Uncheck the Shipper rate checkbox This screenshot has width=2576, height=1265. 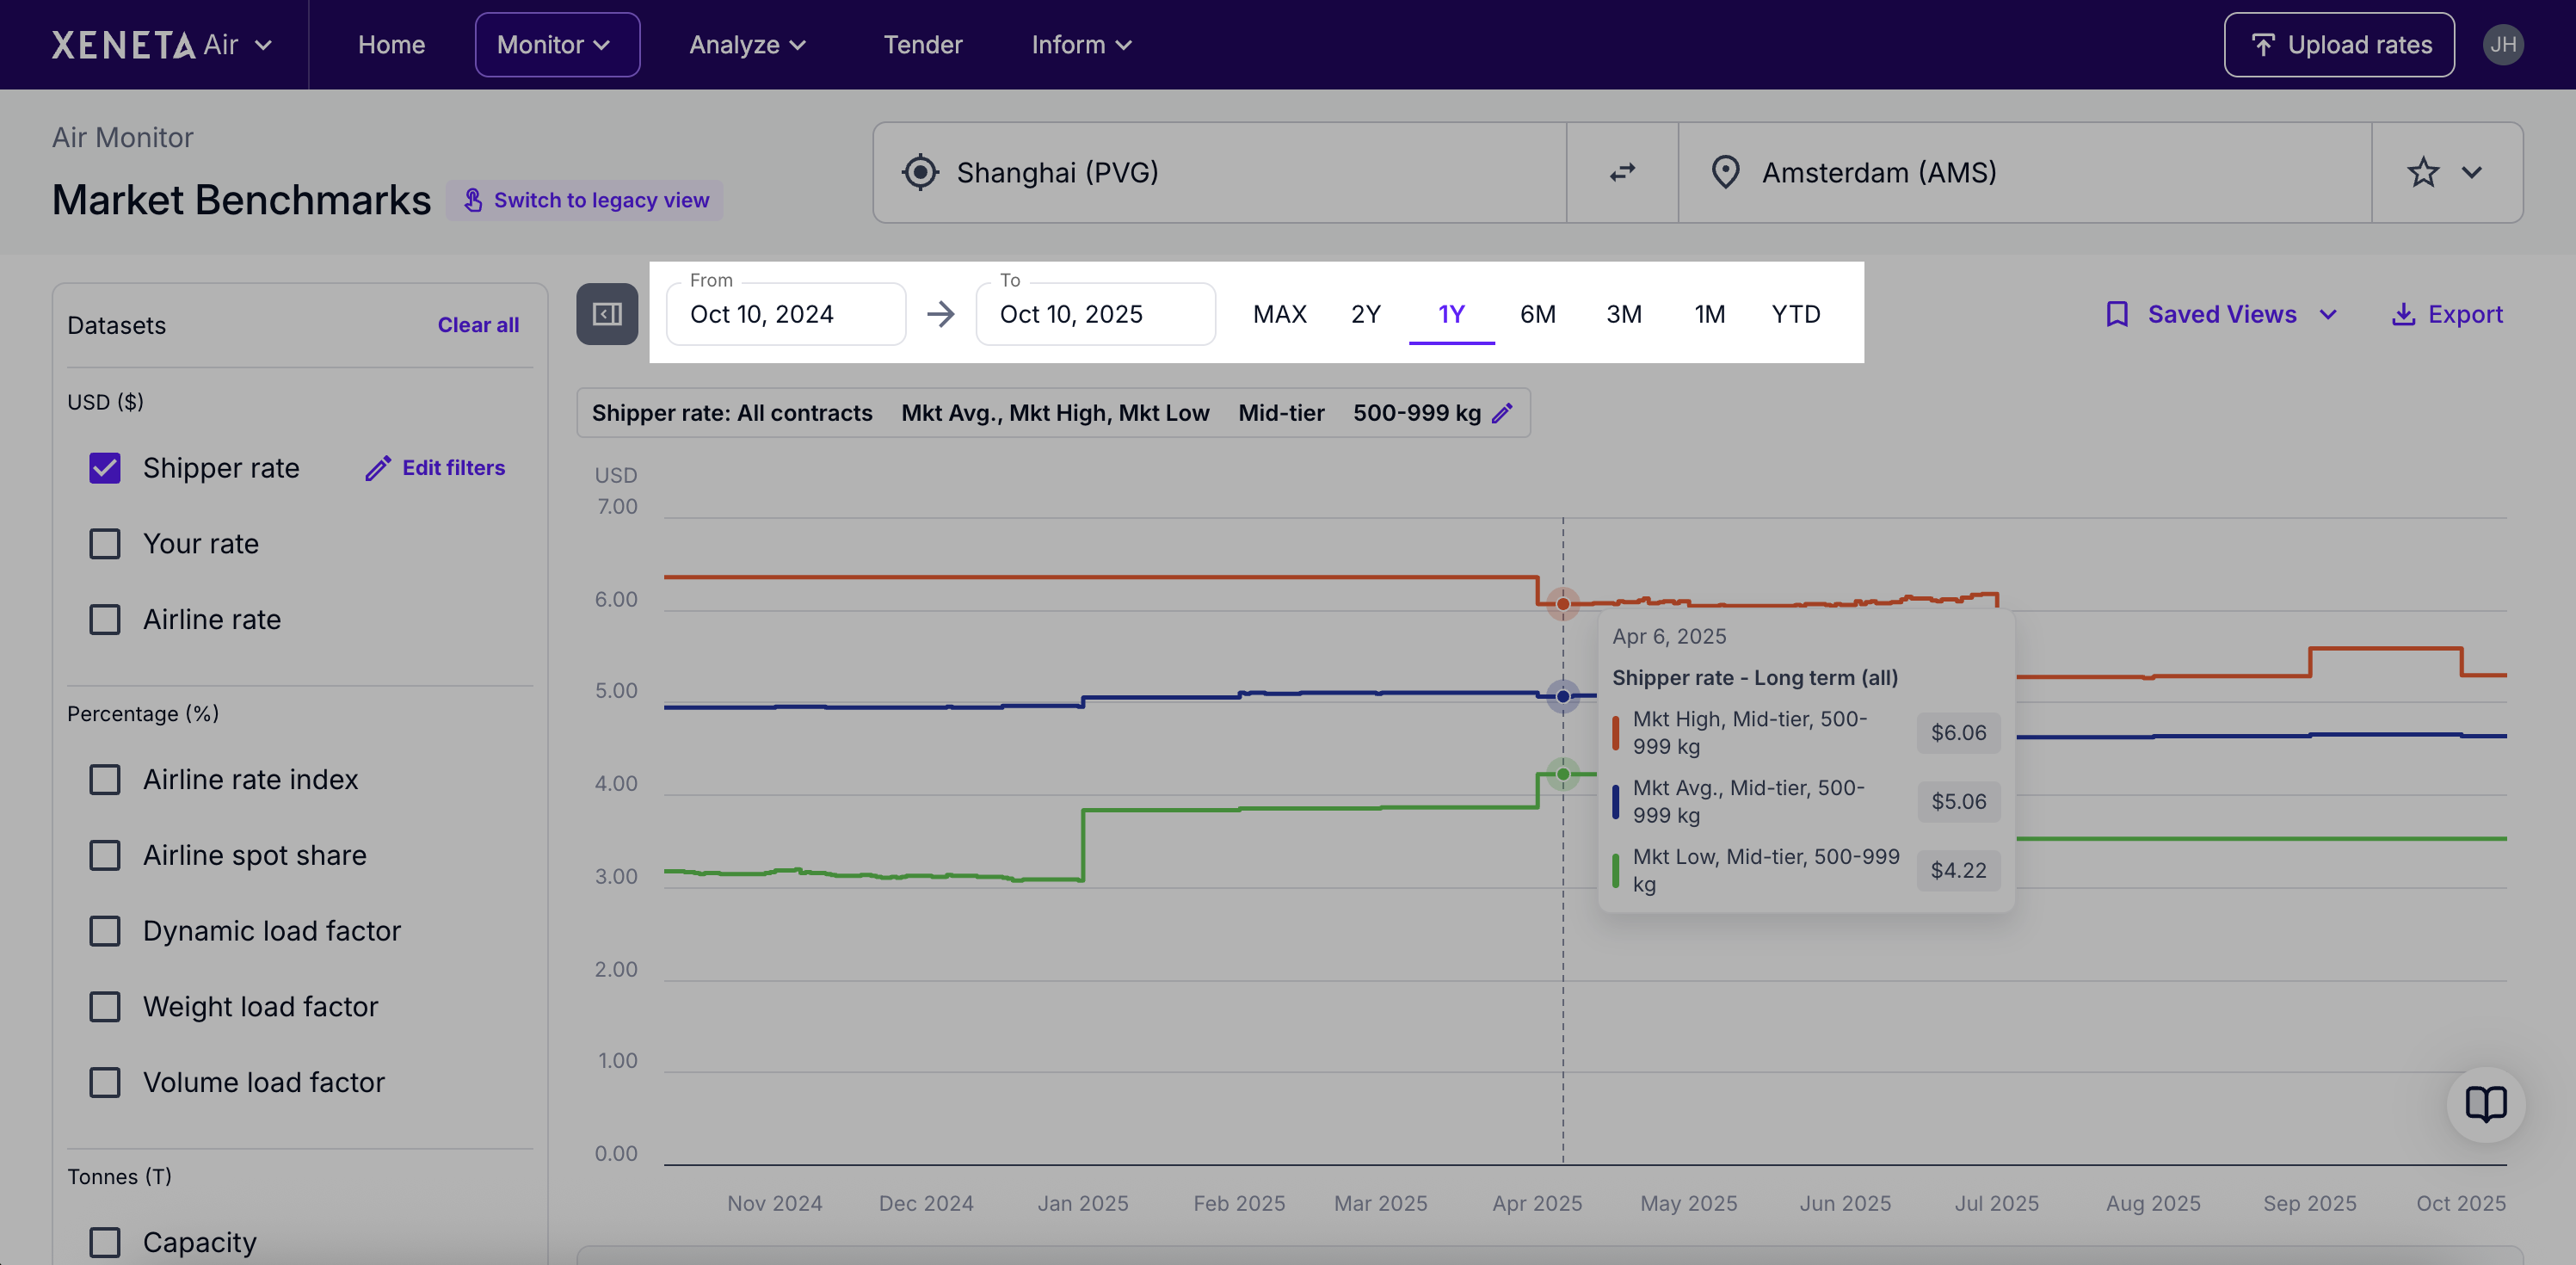105,468
